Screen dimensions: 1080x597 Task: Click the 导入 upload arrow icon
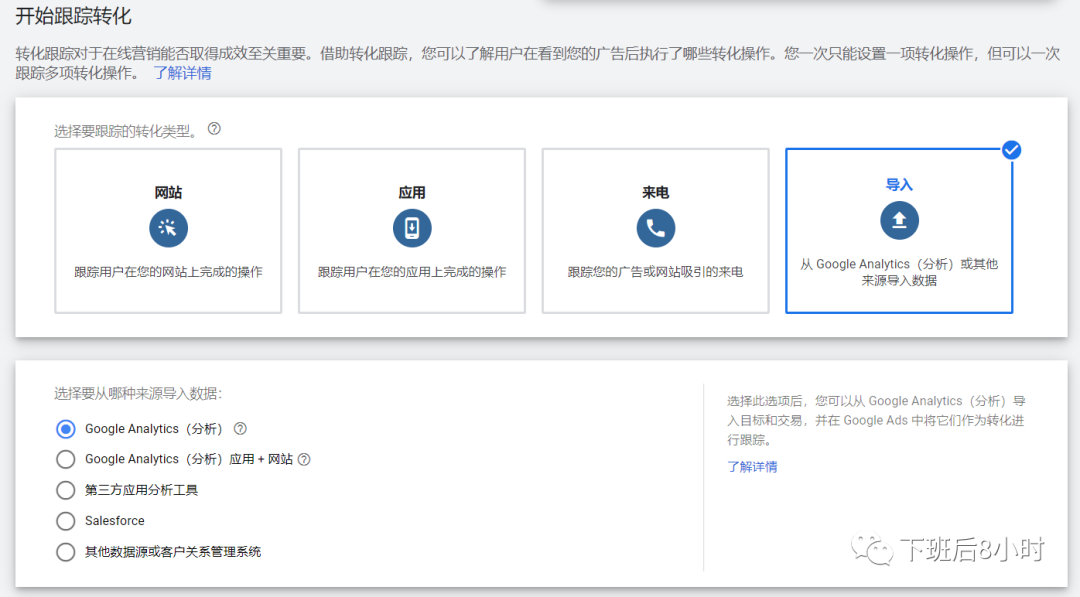[899, 220]
